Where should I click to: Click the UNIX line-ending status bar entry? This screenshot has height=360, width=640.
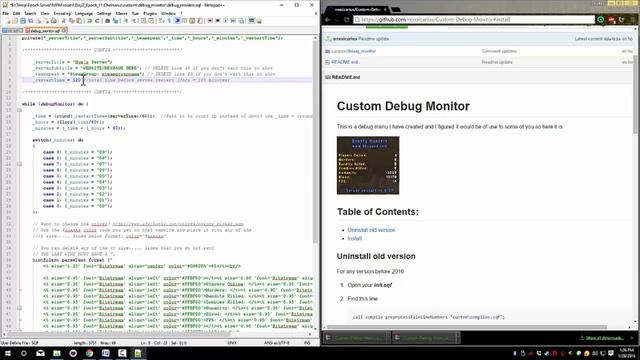[x=232, y=343]
